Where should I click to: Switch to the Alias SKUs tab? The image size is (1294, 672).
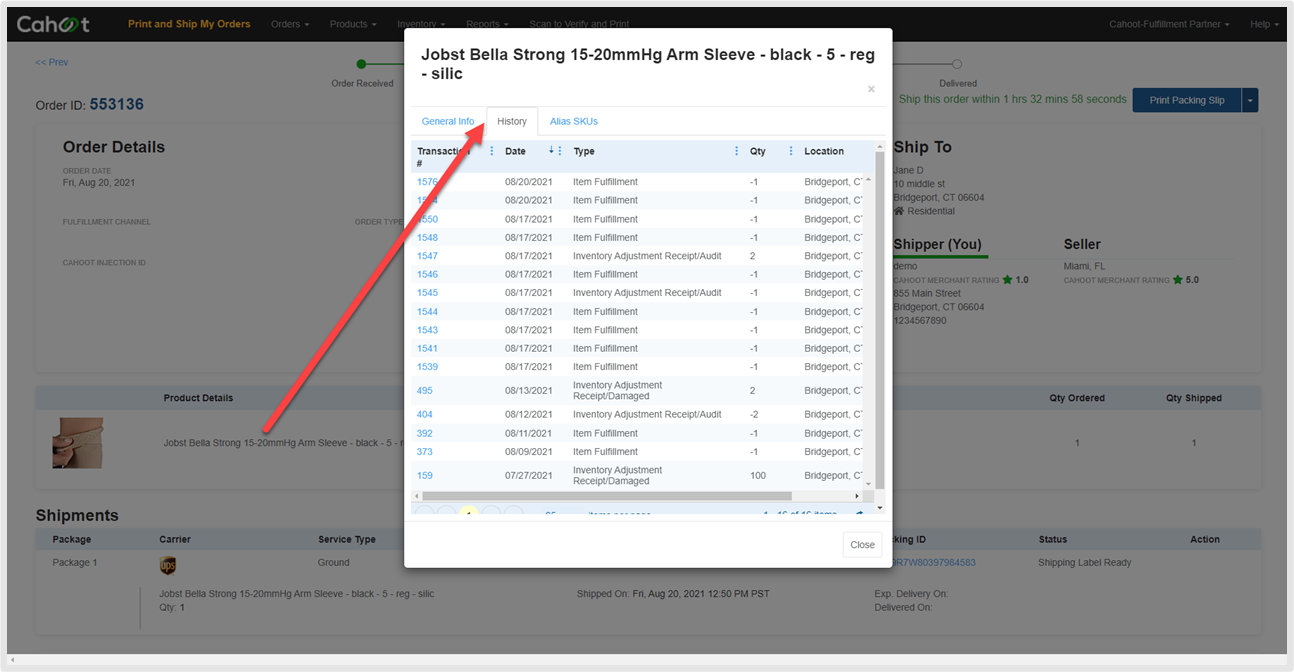[574, 121]
